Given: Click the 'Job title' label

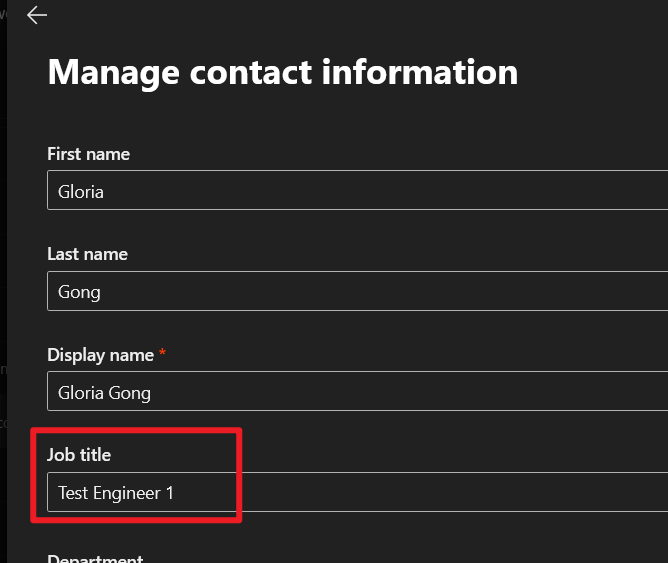Looking at the screenshot, I should [x=79, y=455].
